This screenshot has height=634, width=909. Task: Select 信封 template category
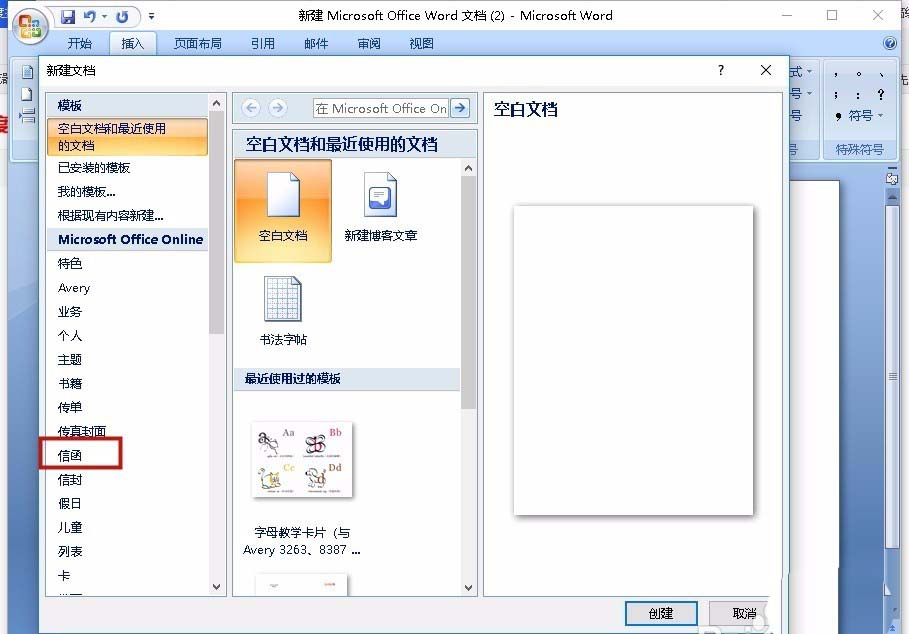coord(70,480)
